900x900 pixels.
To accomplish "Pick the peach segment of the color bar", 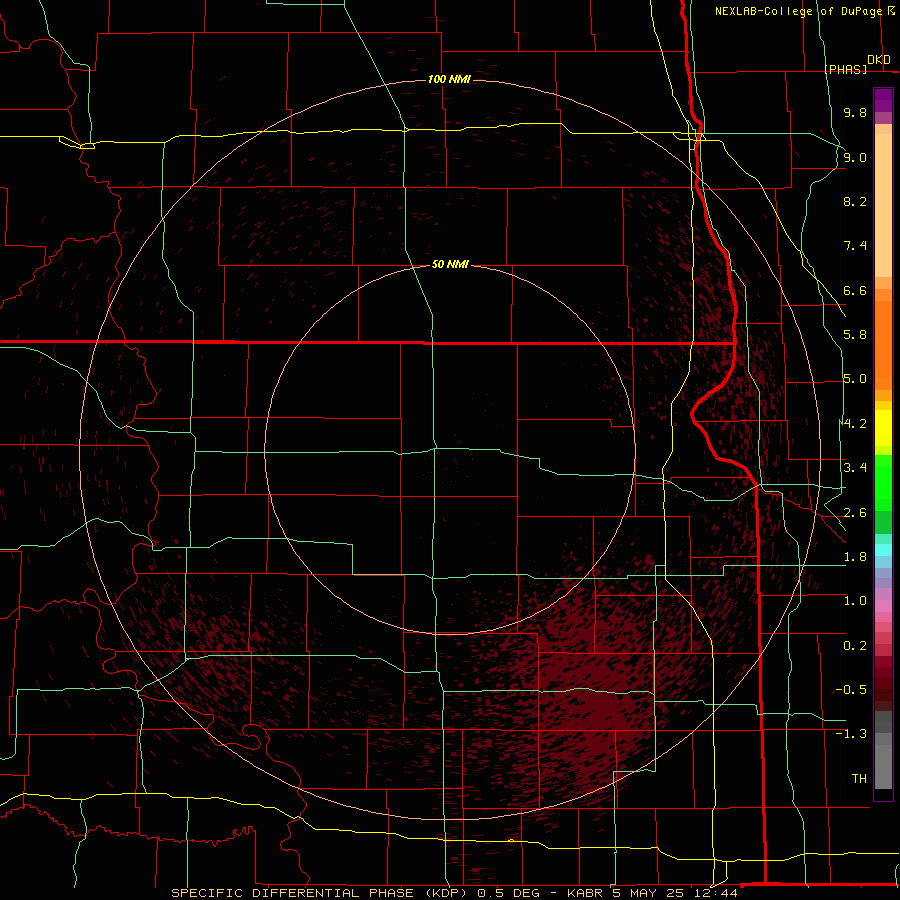I will (883, 205).
